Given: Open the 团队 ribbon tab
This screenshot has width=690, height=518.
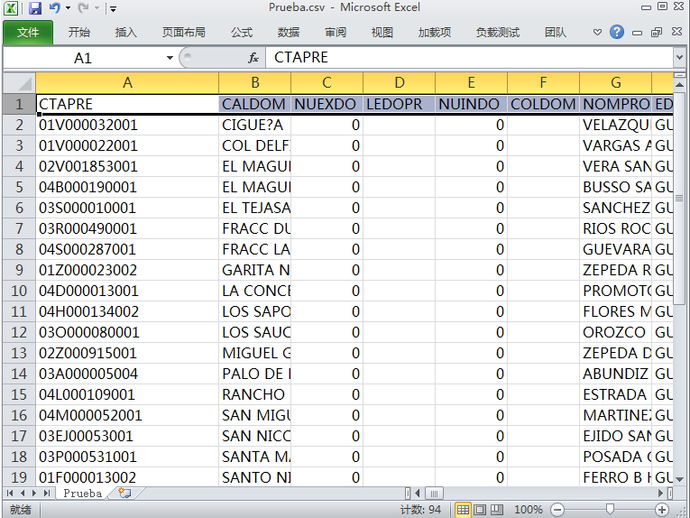Looking at the screenshot, I should tap(555, 32).
